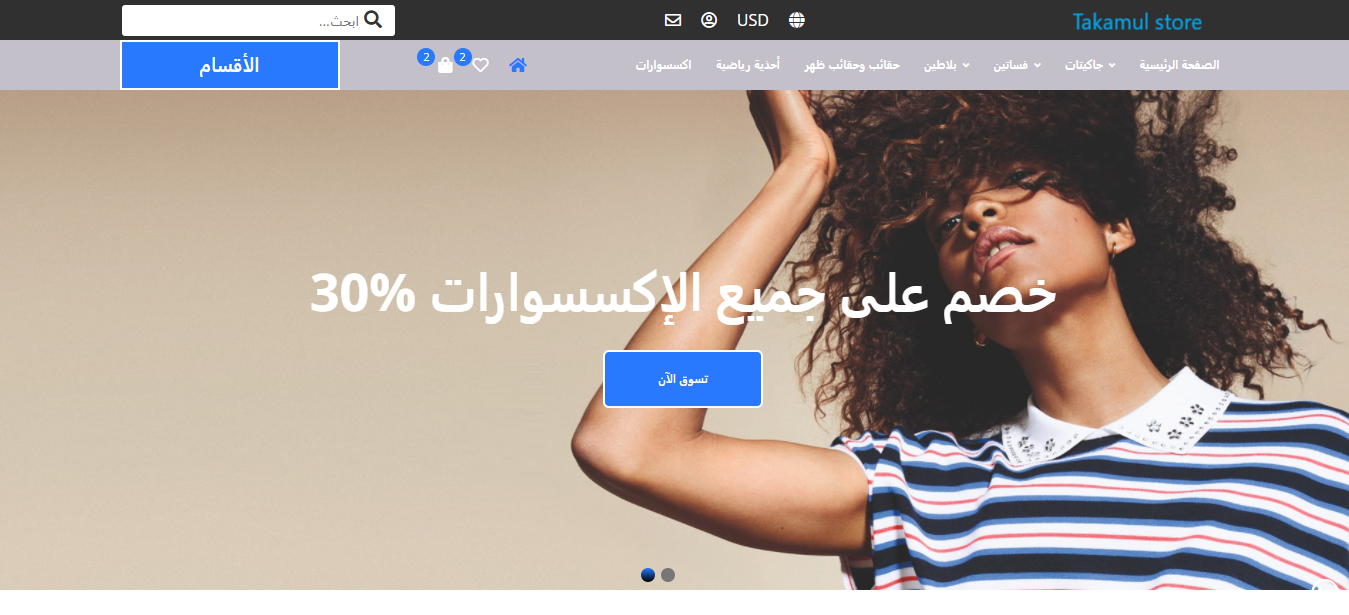Image resolution: width=1349 pixels, height=615 pixels.
Task: Click the تسوق الآن button
Action: tap(683, 379)
